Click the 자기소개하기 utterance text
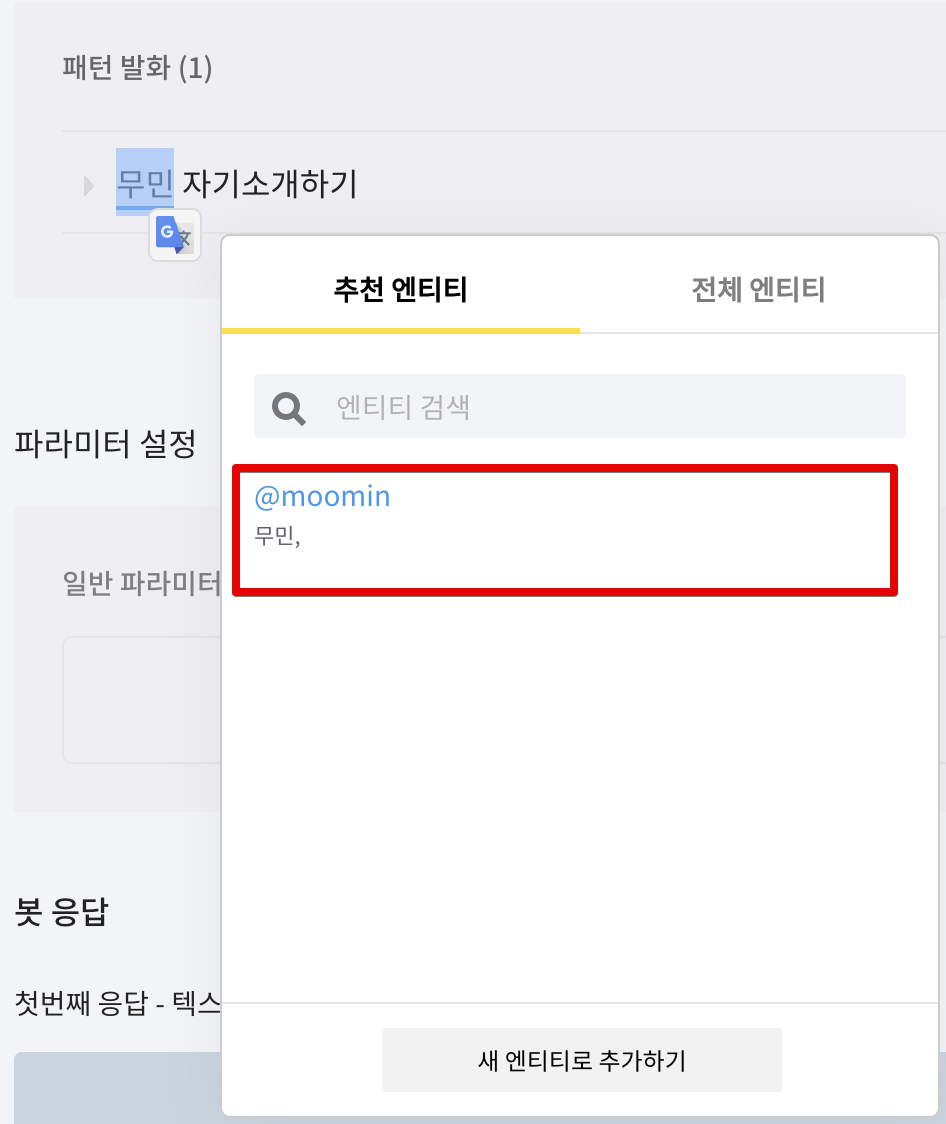The width and height of the screenshot is (946, 1124). click(x=269, y=184)
